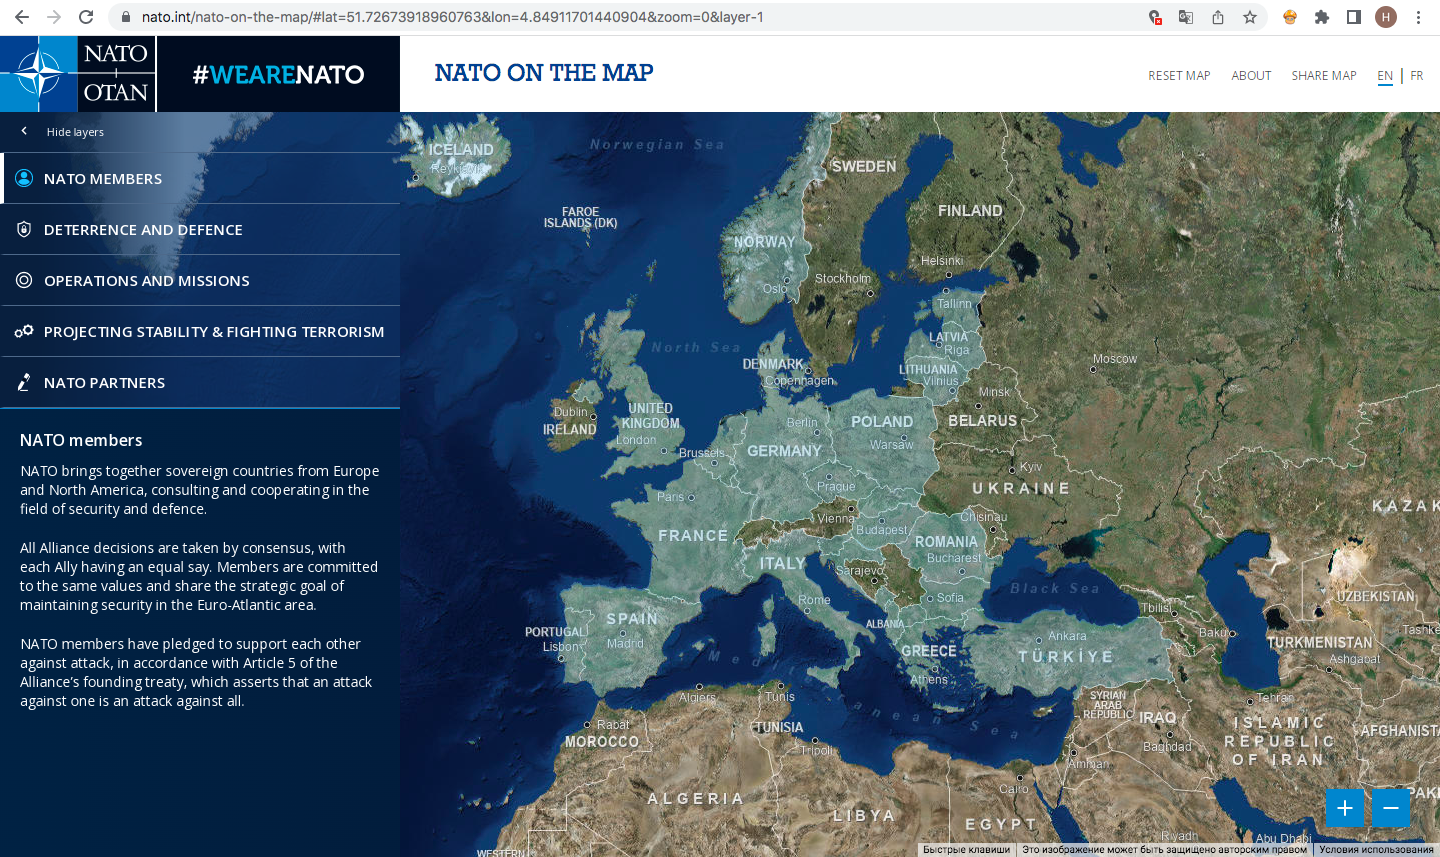Click the 'NATO members' panel heading
The image size is (1440, 857).
pyautogui.click(x=81, y=440)
